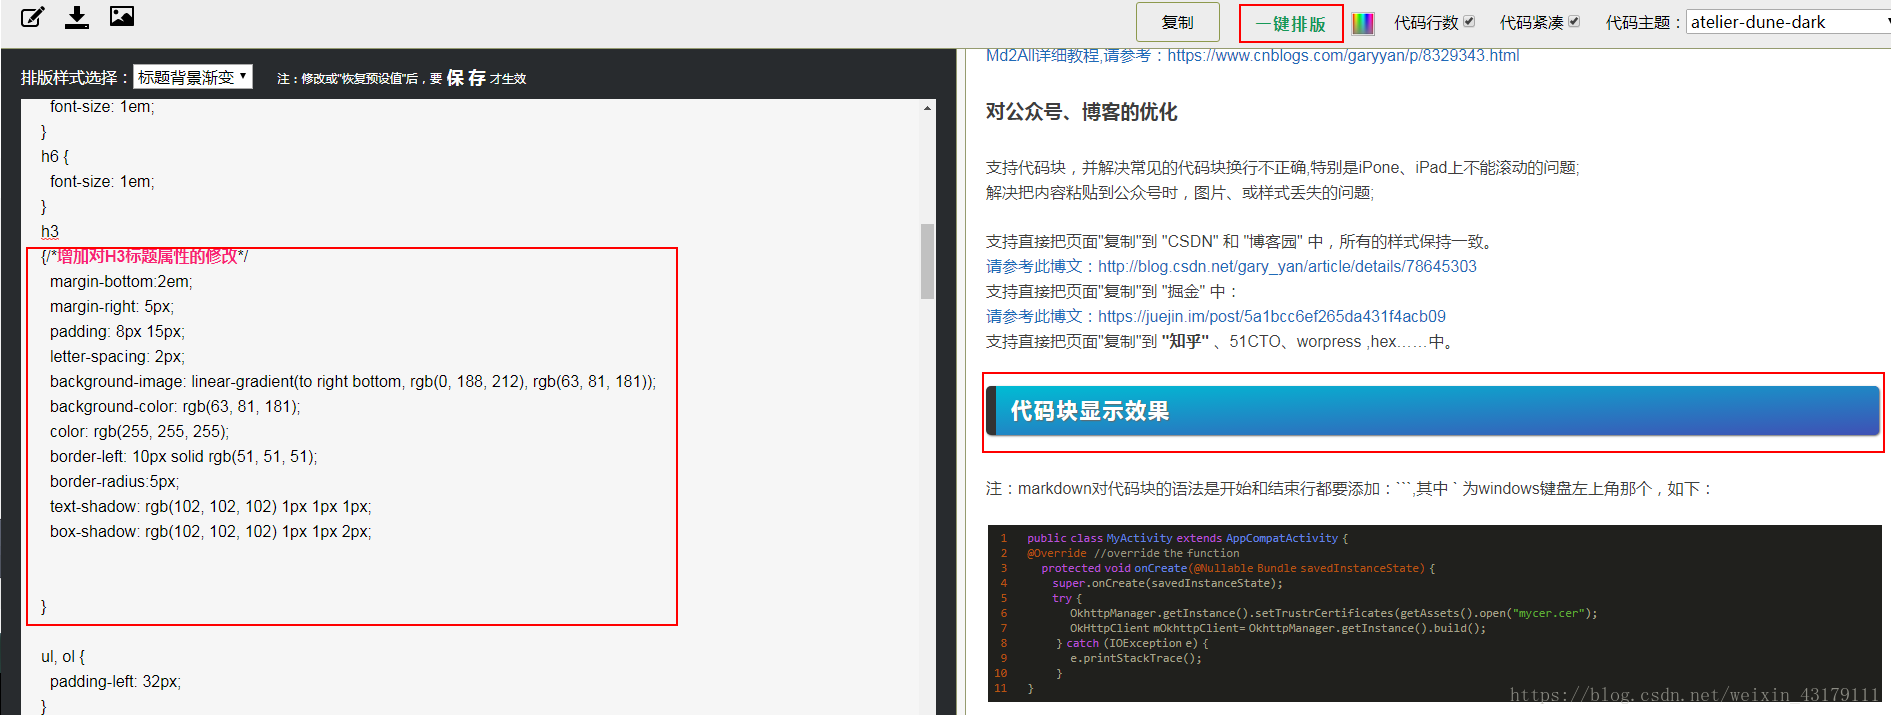
Task: Click the insert image icon
Action: 122,16
